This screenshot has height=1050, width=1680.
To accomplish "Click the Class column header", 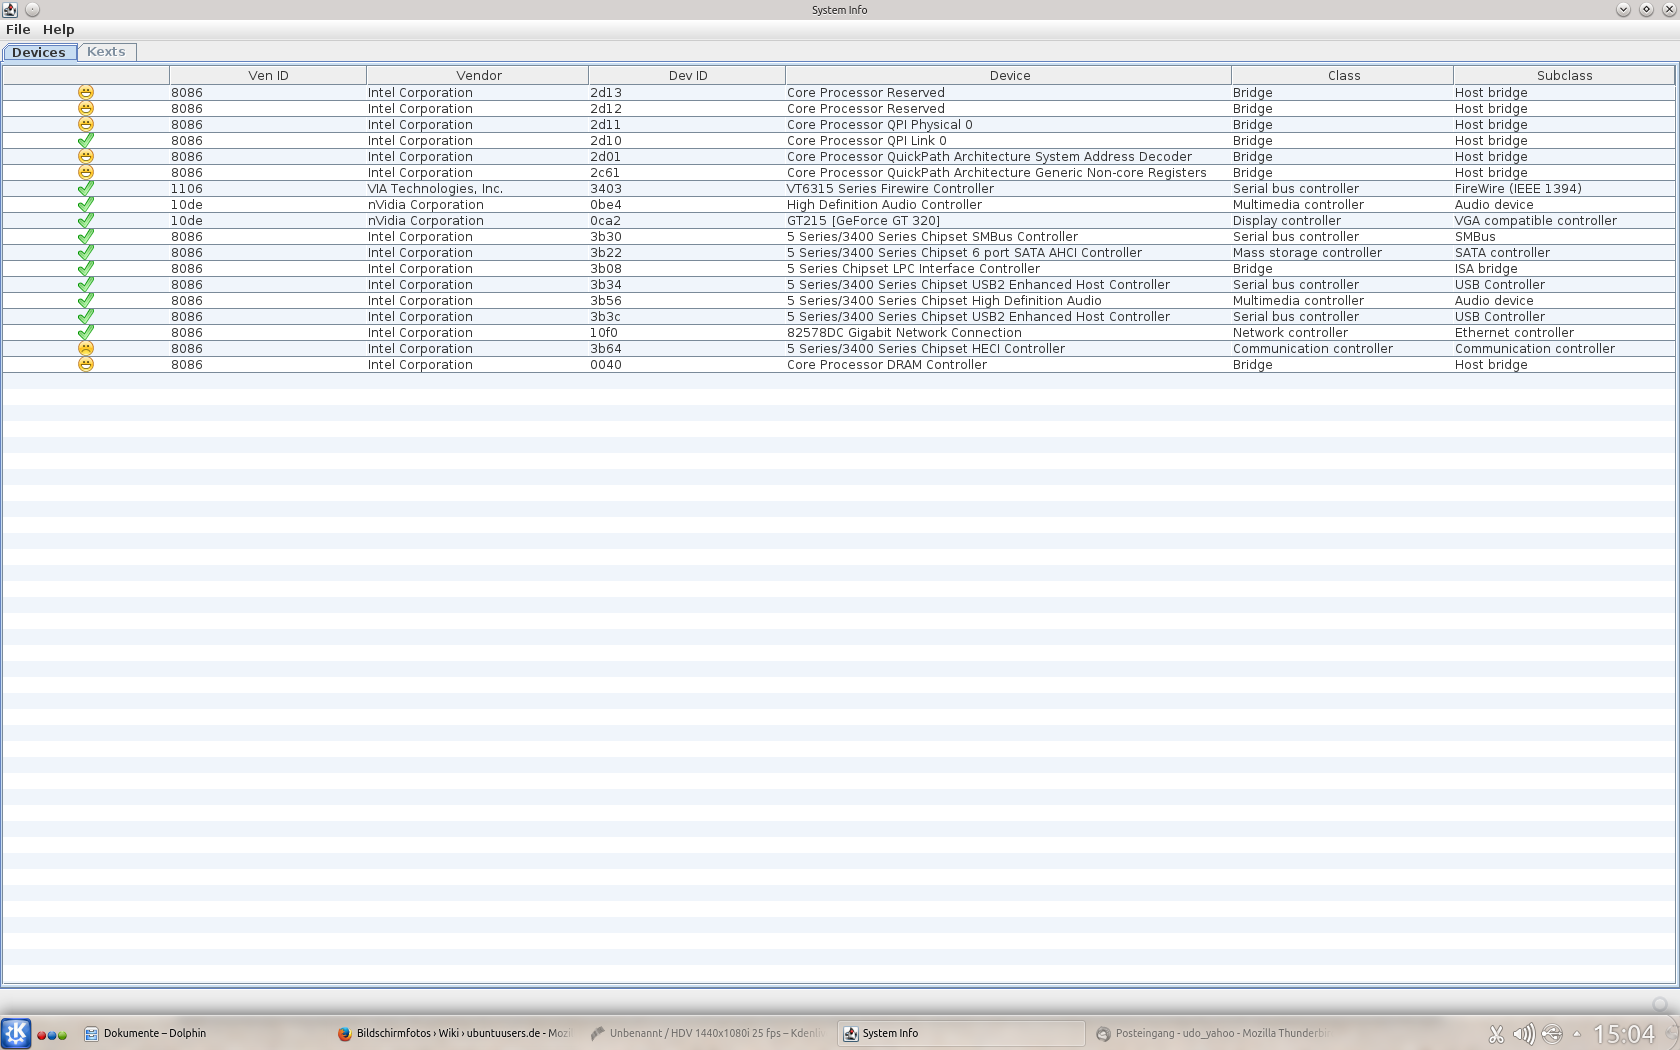I will click(x=1343, y=75).
